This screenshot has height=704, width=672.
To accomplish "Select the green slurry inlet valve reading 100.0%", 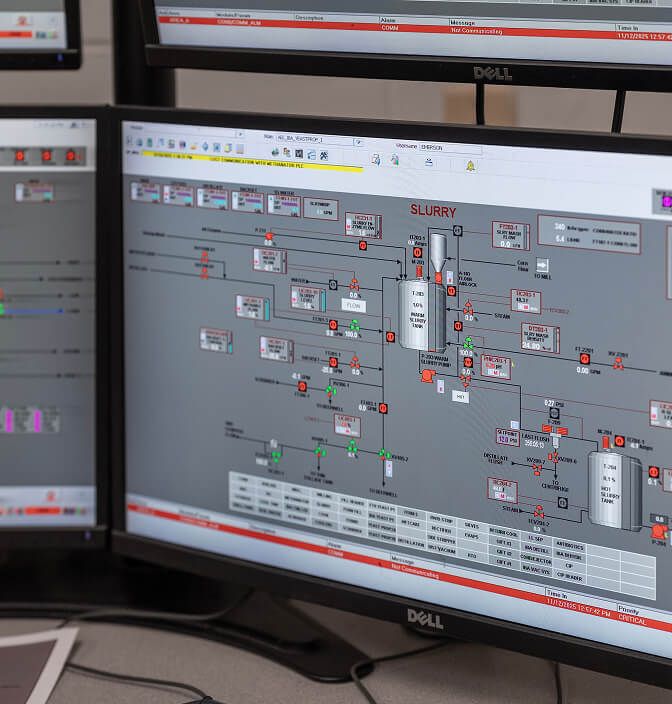I will tap(468, 343).
